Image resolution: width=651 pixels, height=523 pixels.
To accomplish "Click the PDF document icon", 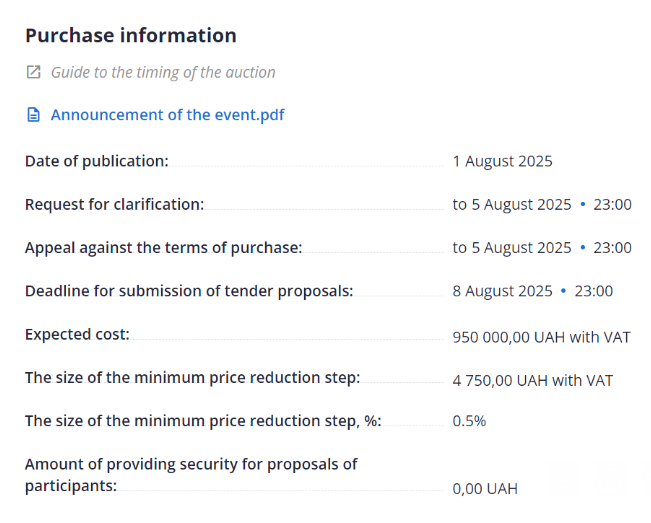I will (33, 115).
